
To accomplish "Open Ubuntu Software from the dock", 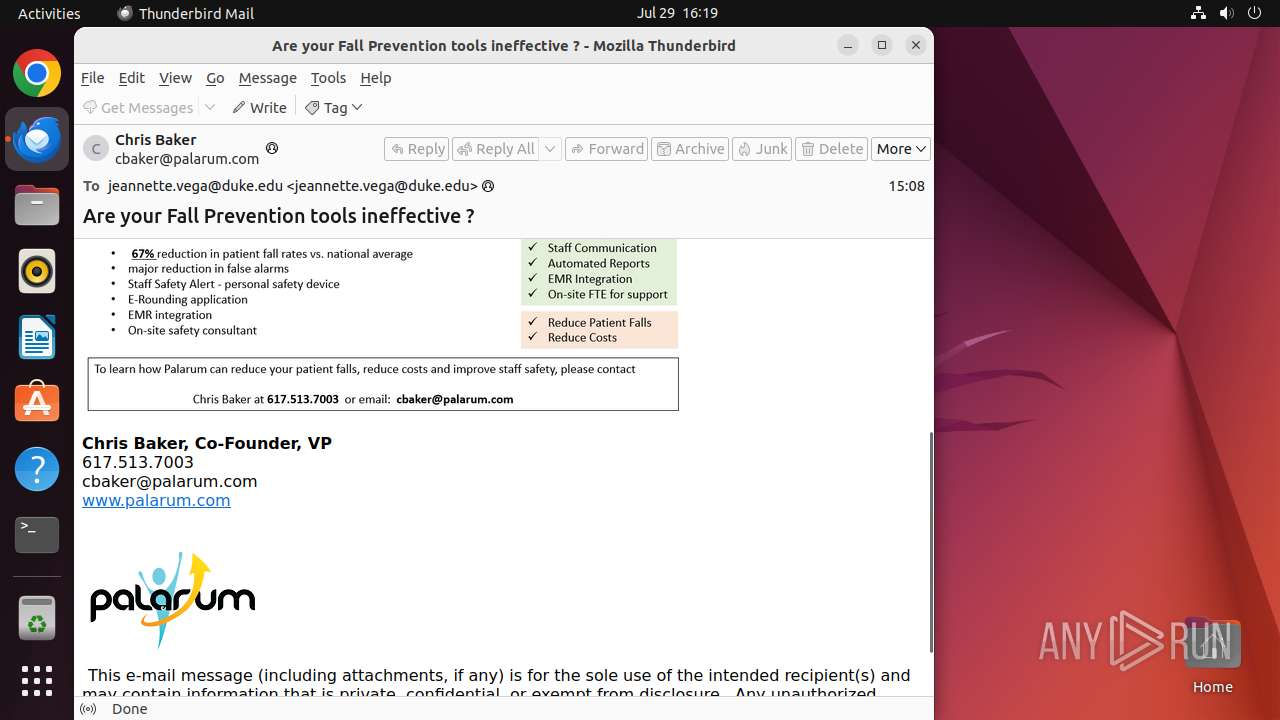I will click(37, 402).
